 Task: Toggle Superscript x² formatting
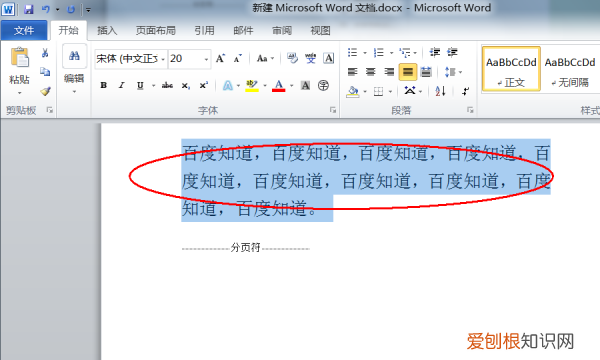pyautogui.click(x=203, y=85)
